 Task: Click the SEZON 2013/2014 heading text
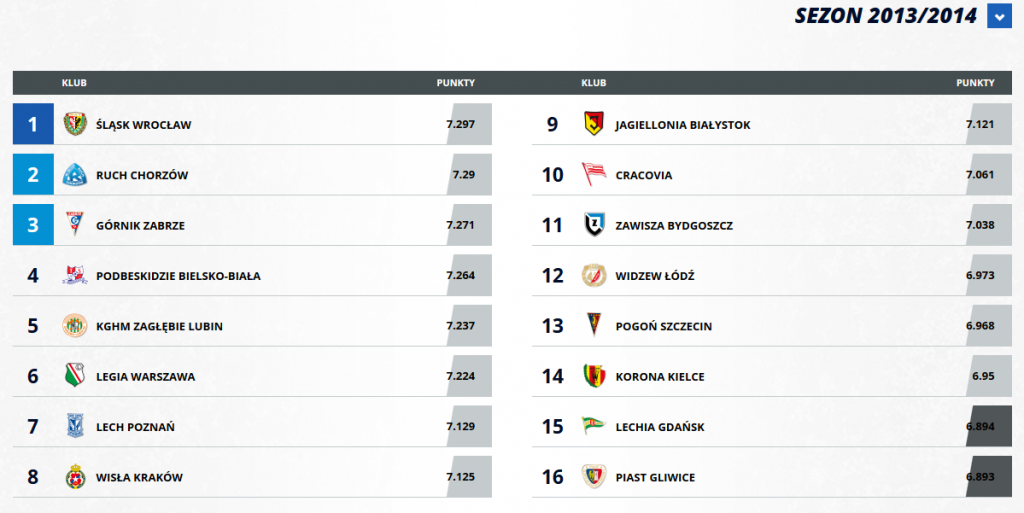[886, 16]
